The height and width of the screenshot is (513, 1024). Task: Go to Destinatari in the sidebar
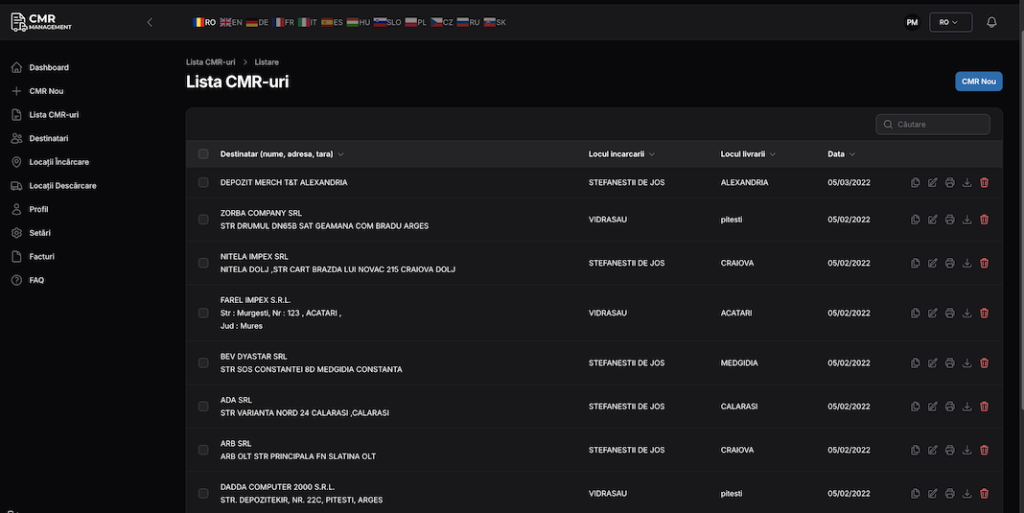(48, 138)
